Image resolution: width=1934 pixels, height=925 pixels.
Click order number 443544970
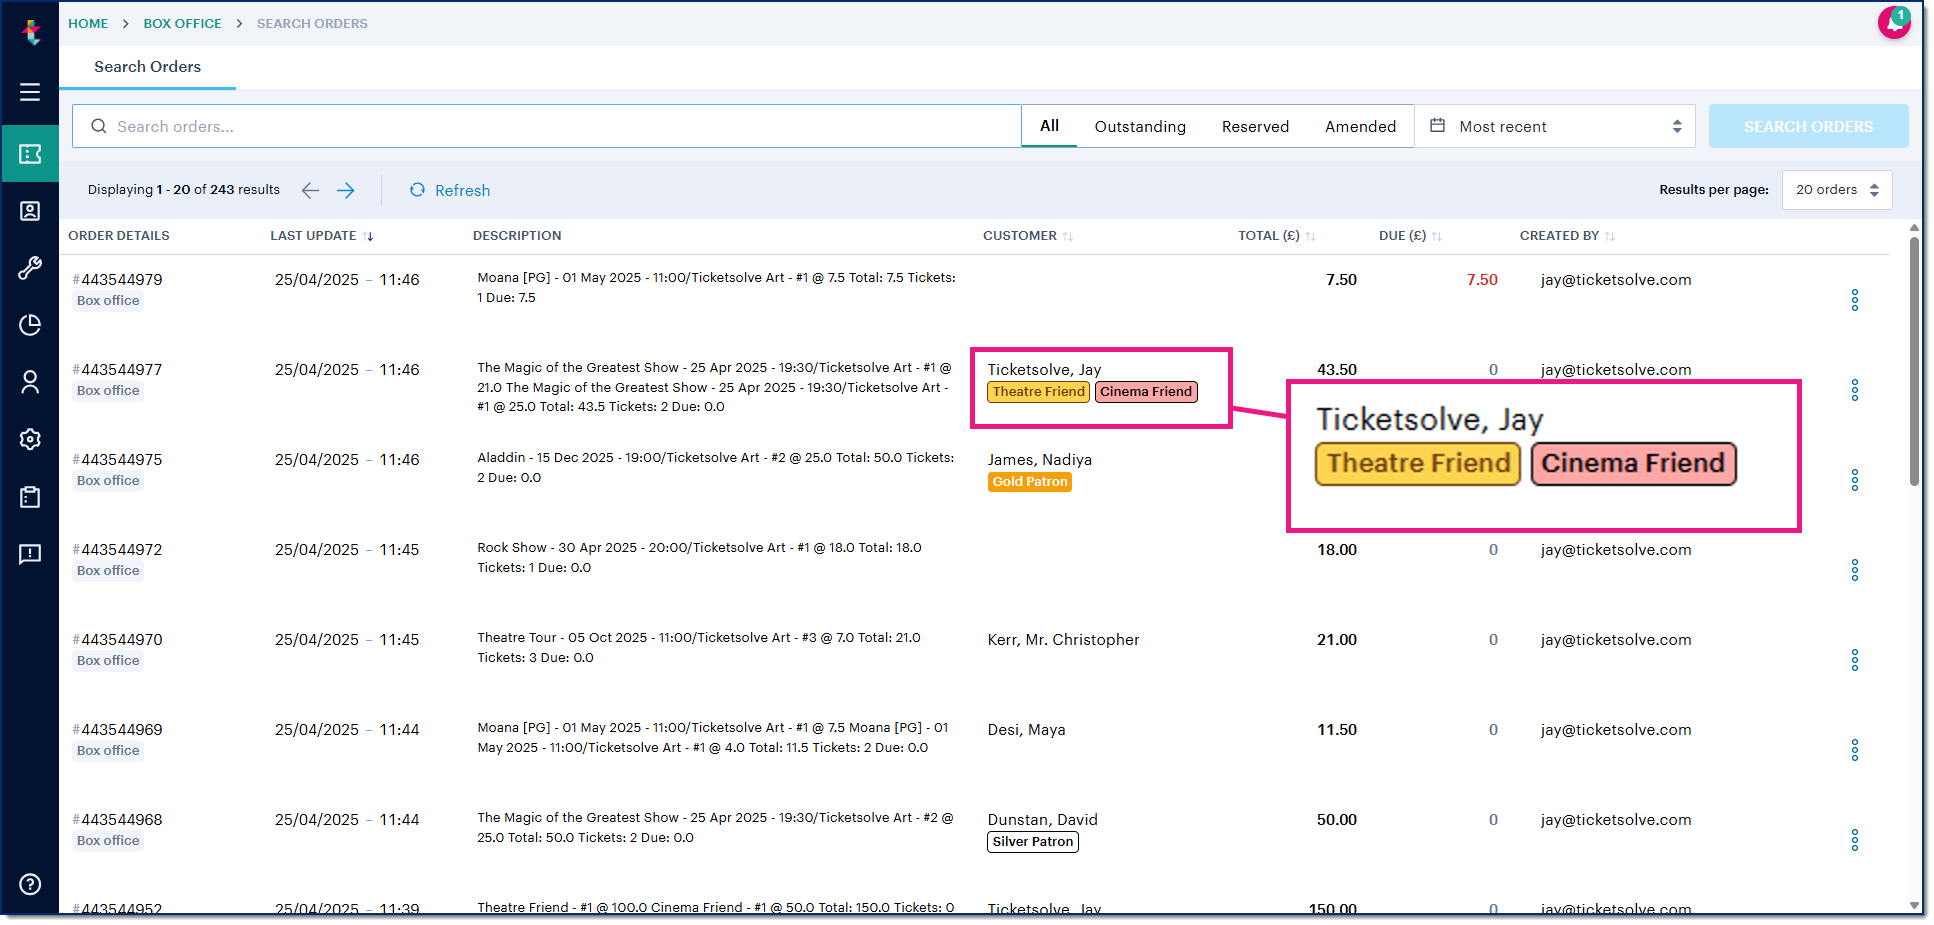coord(118,640)
